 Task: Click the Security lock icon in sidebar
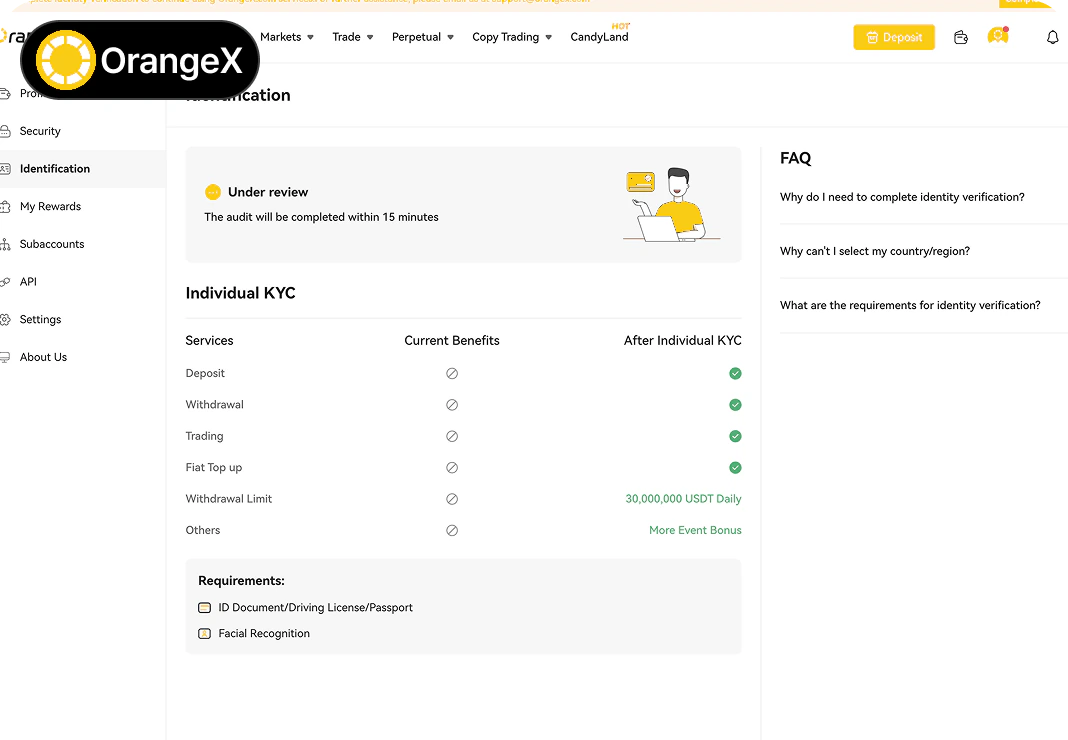pyautogui.click(x=5, y=131)
